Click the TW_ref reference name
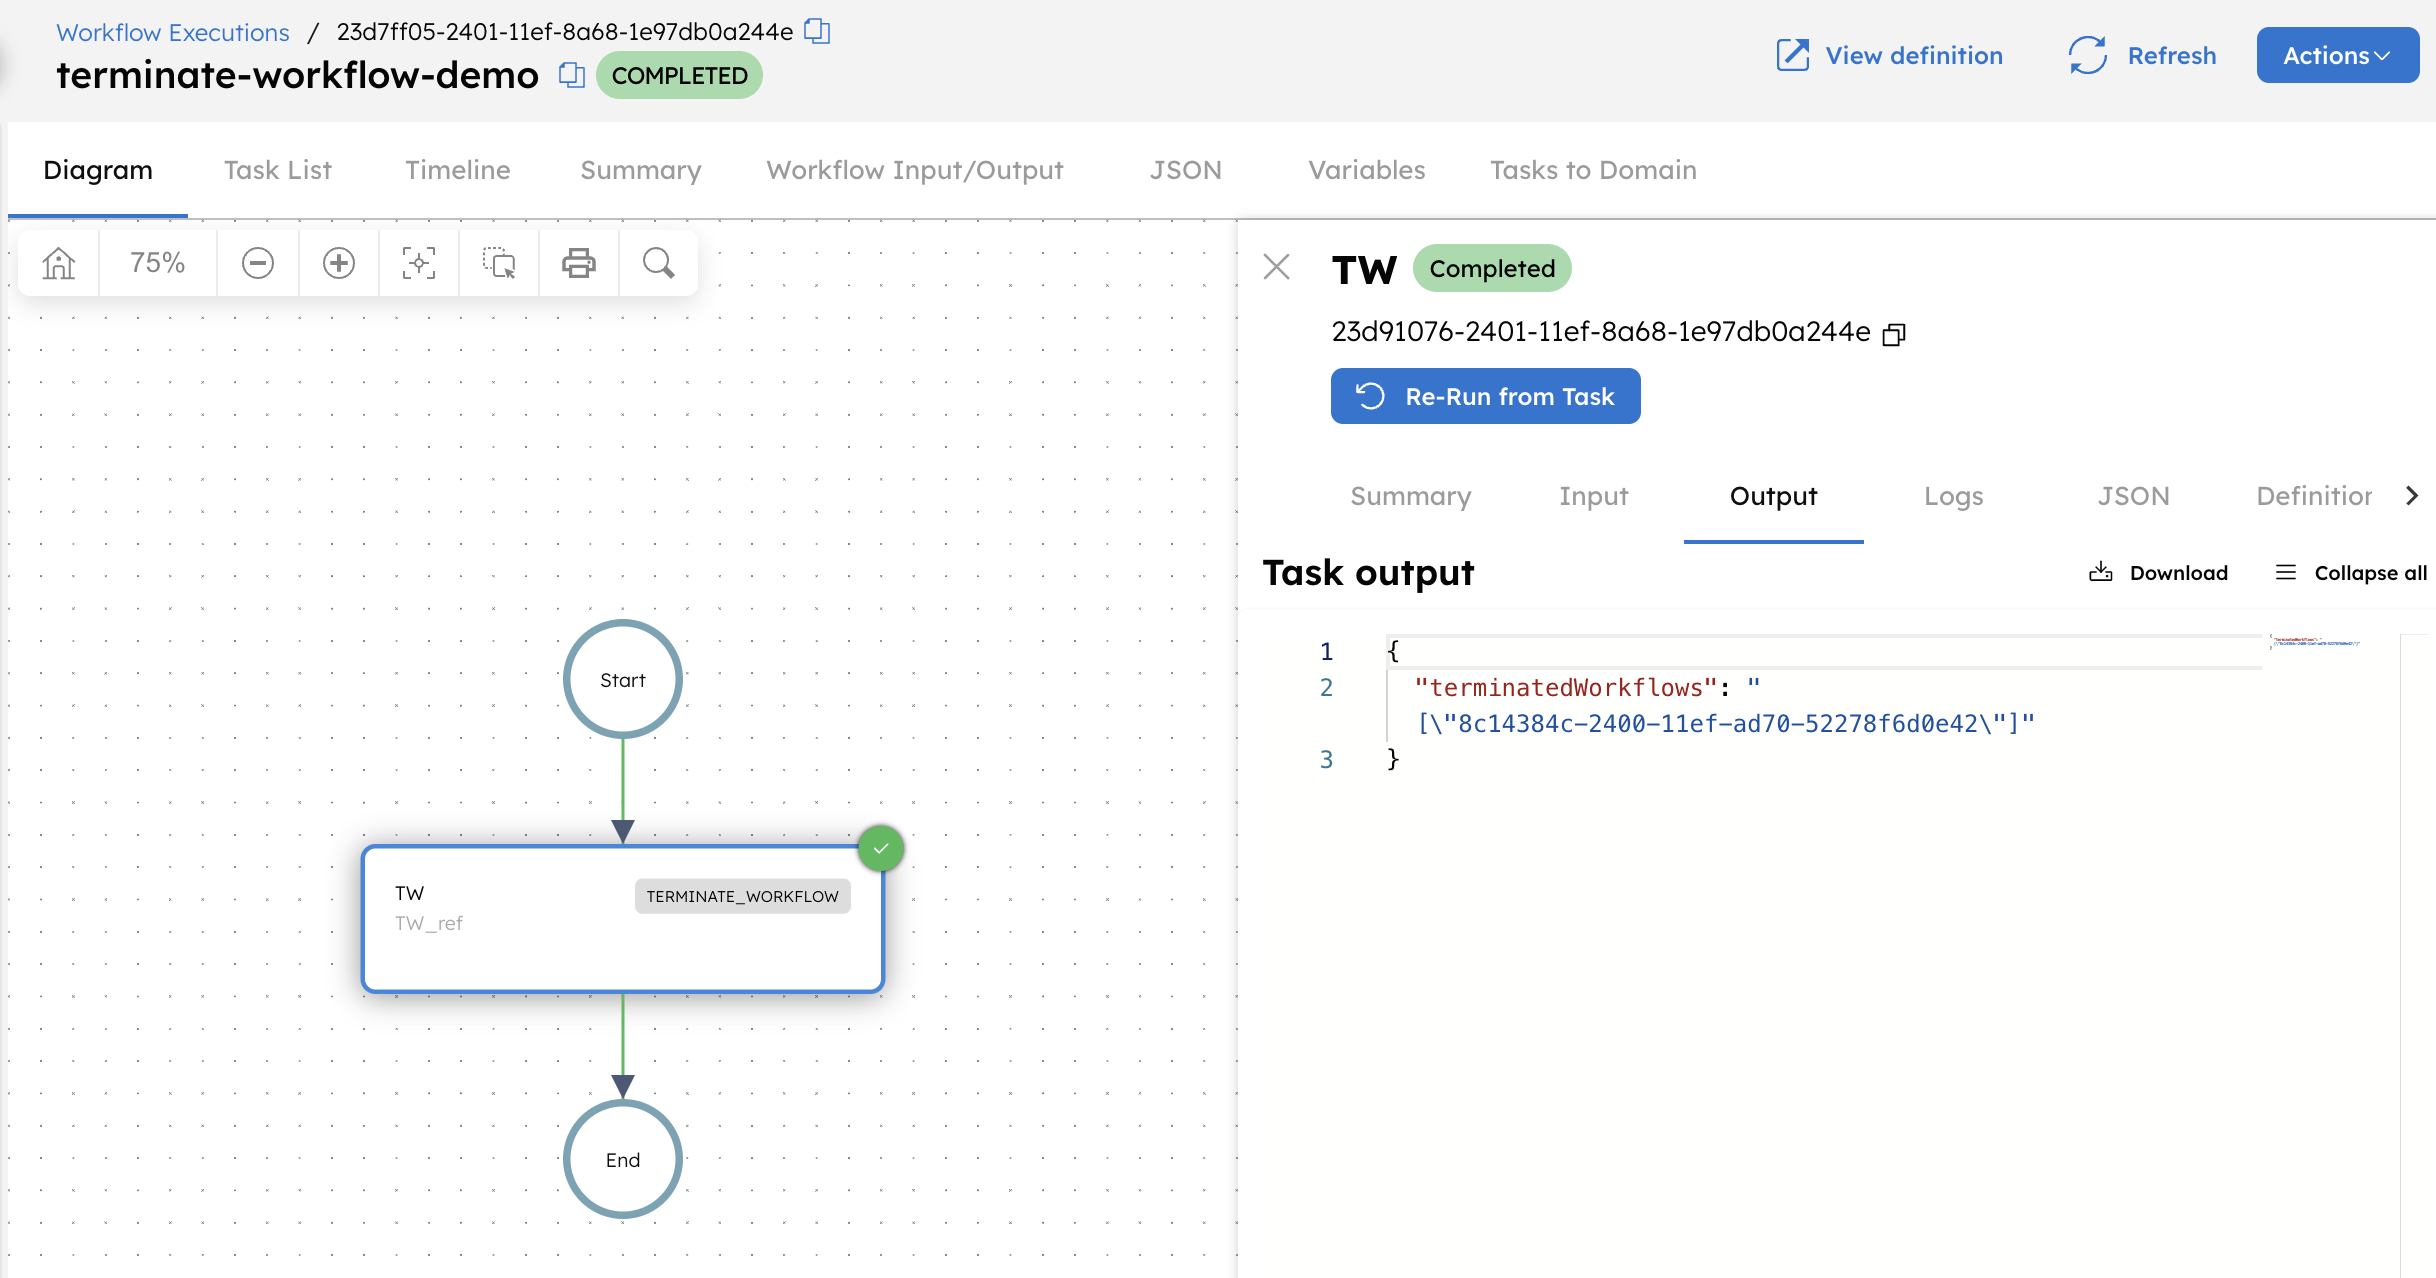The width and height of the screenshot is (2436, 1278). click(429, 923)
